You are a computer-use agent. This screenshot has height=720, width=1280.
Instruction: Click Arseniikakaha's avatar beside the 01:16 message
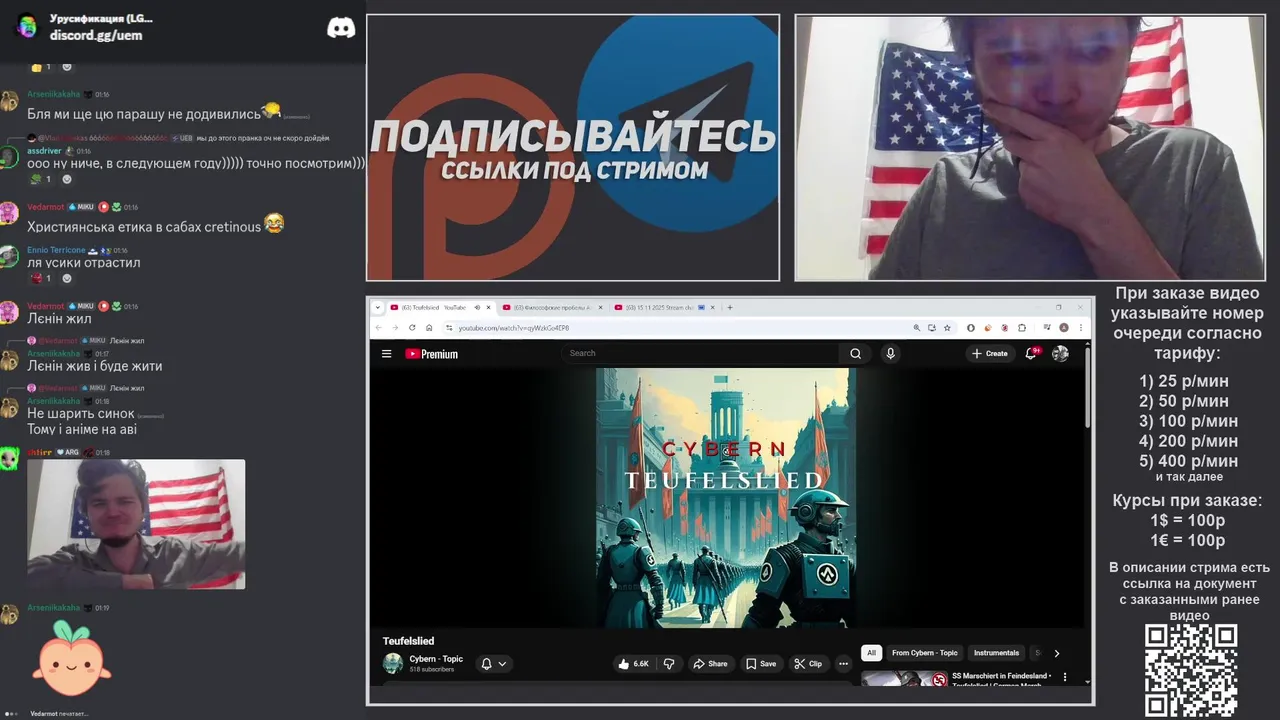coord(9,101)
